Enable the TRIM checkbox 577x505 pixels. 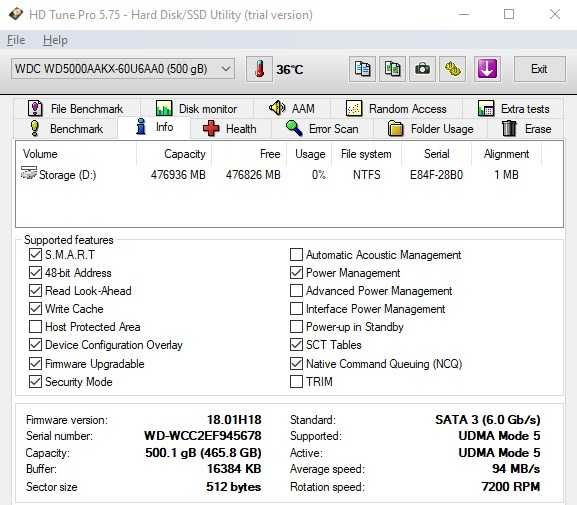click(296, 382)
